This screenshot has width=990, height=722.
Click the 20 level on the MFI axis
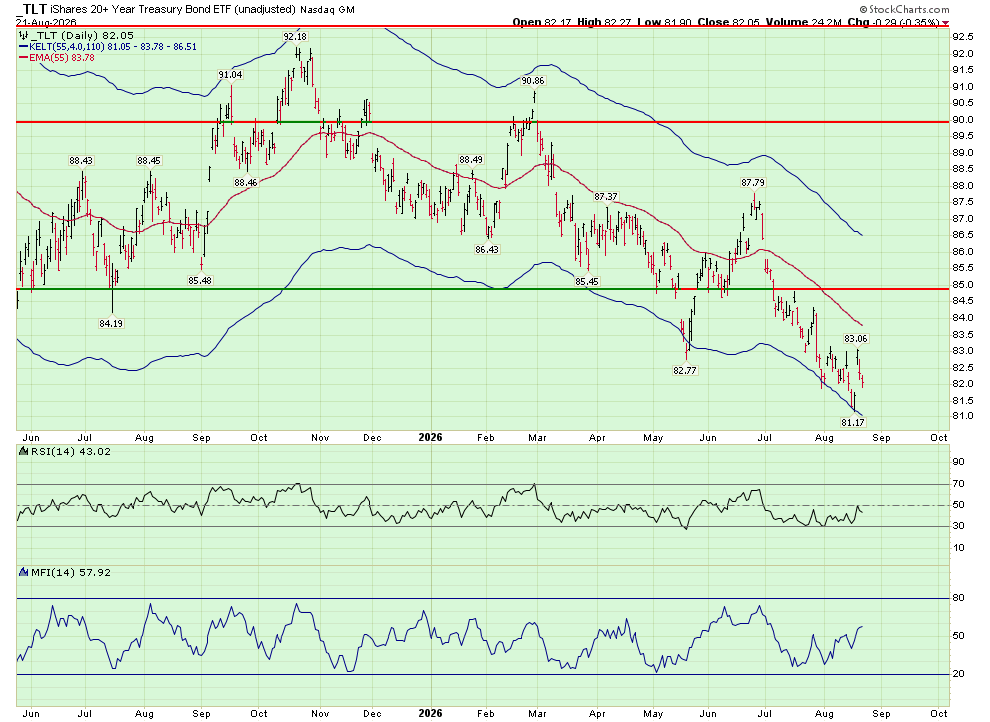tap(958, 674)
